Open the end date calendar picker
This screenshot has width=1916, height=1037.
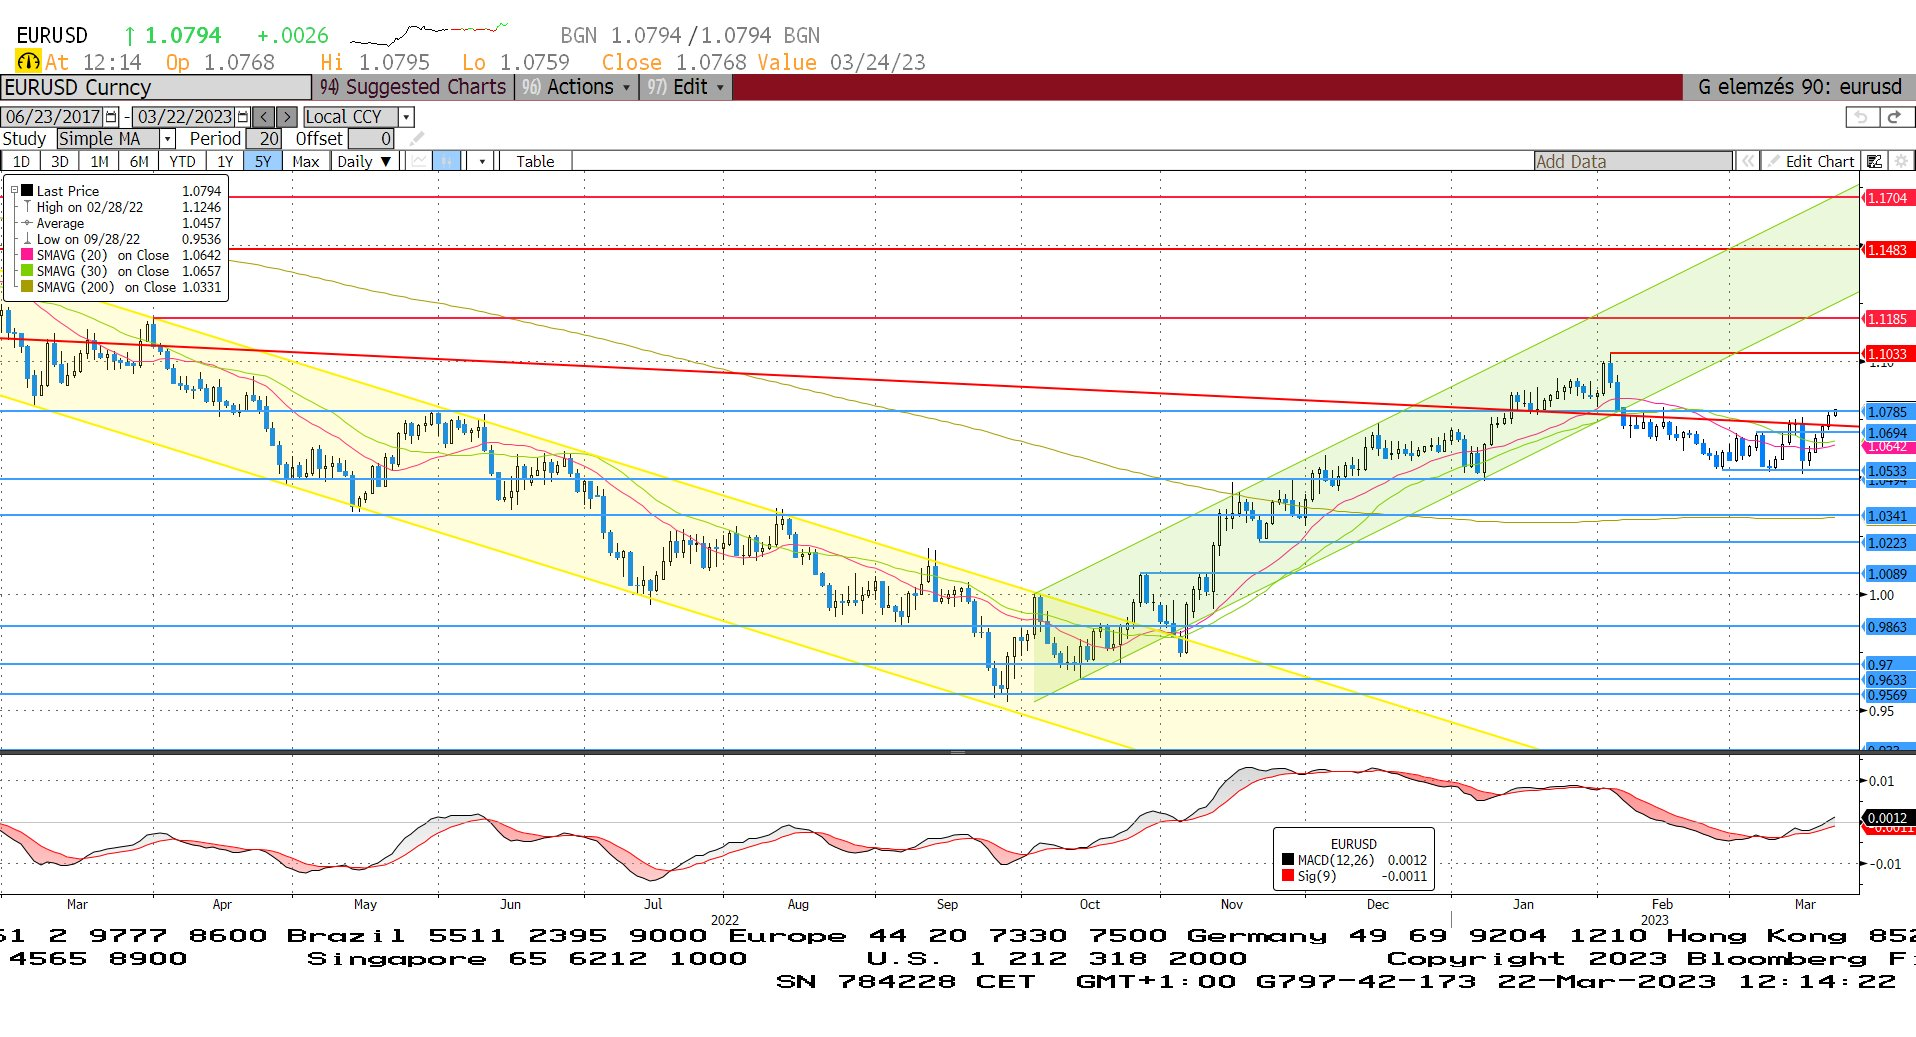(x=243, y=117)
